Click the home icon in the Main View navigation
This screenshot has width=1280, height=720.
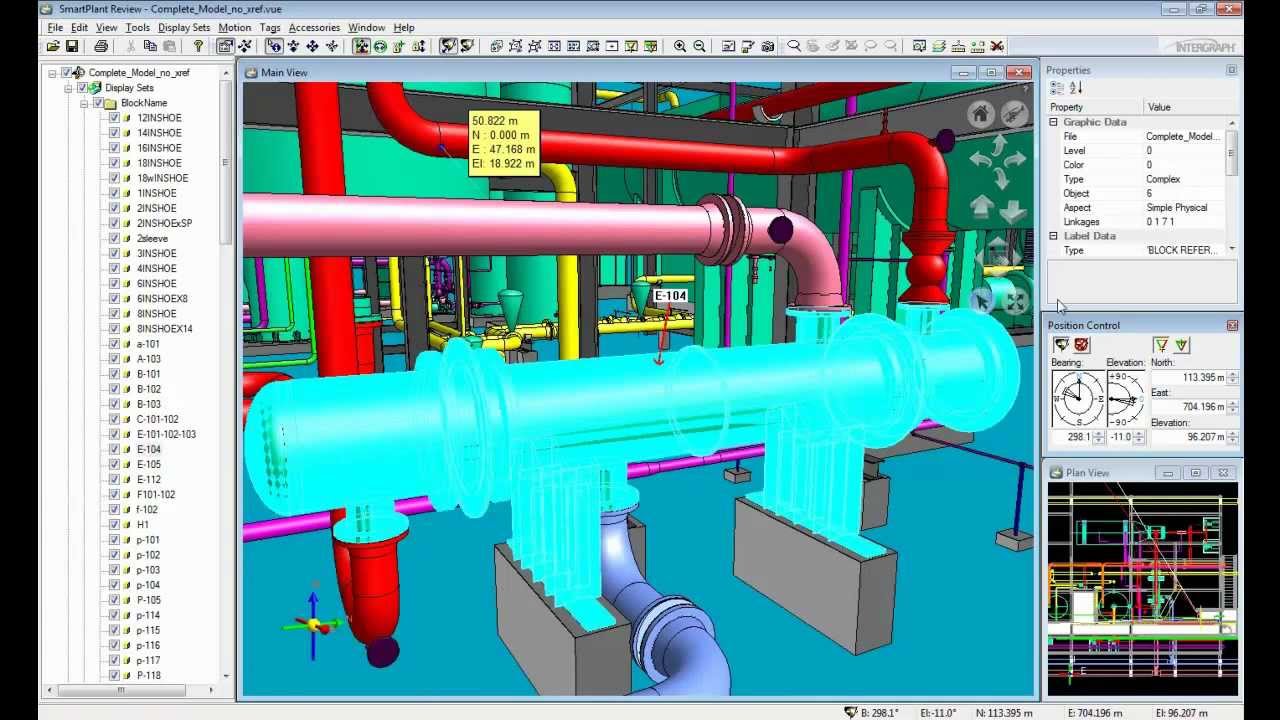coord(981,113)
